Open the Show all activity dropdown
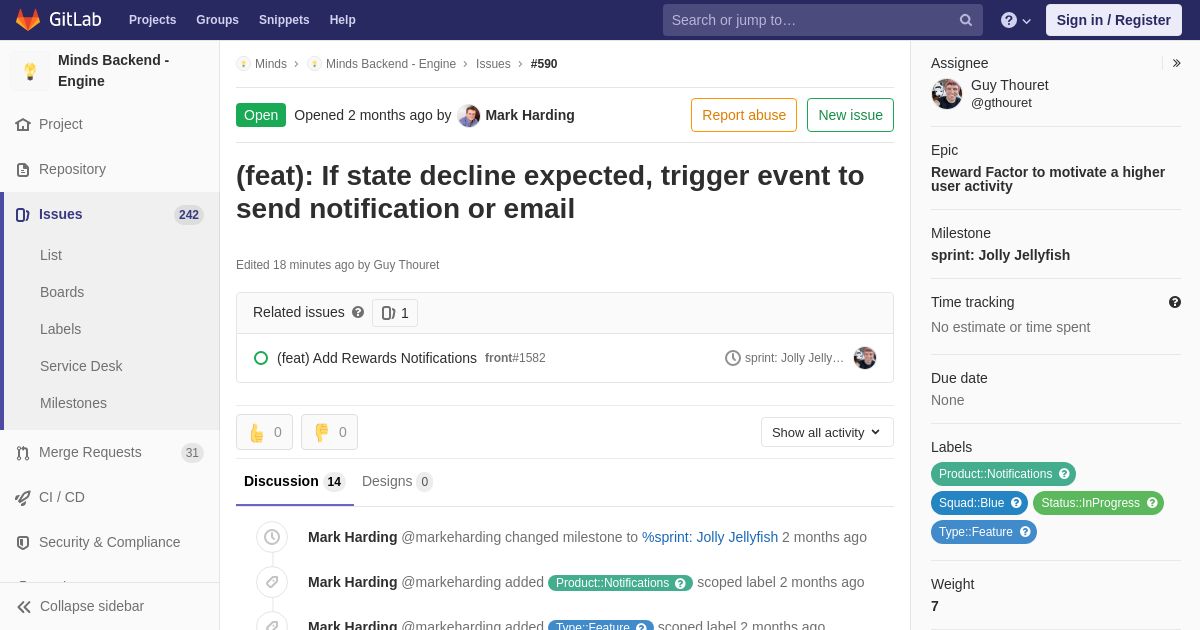The image size is (1200, 630). tap(827, 432)
